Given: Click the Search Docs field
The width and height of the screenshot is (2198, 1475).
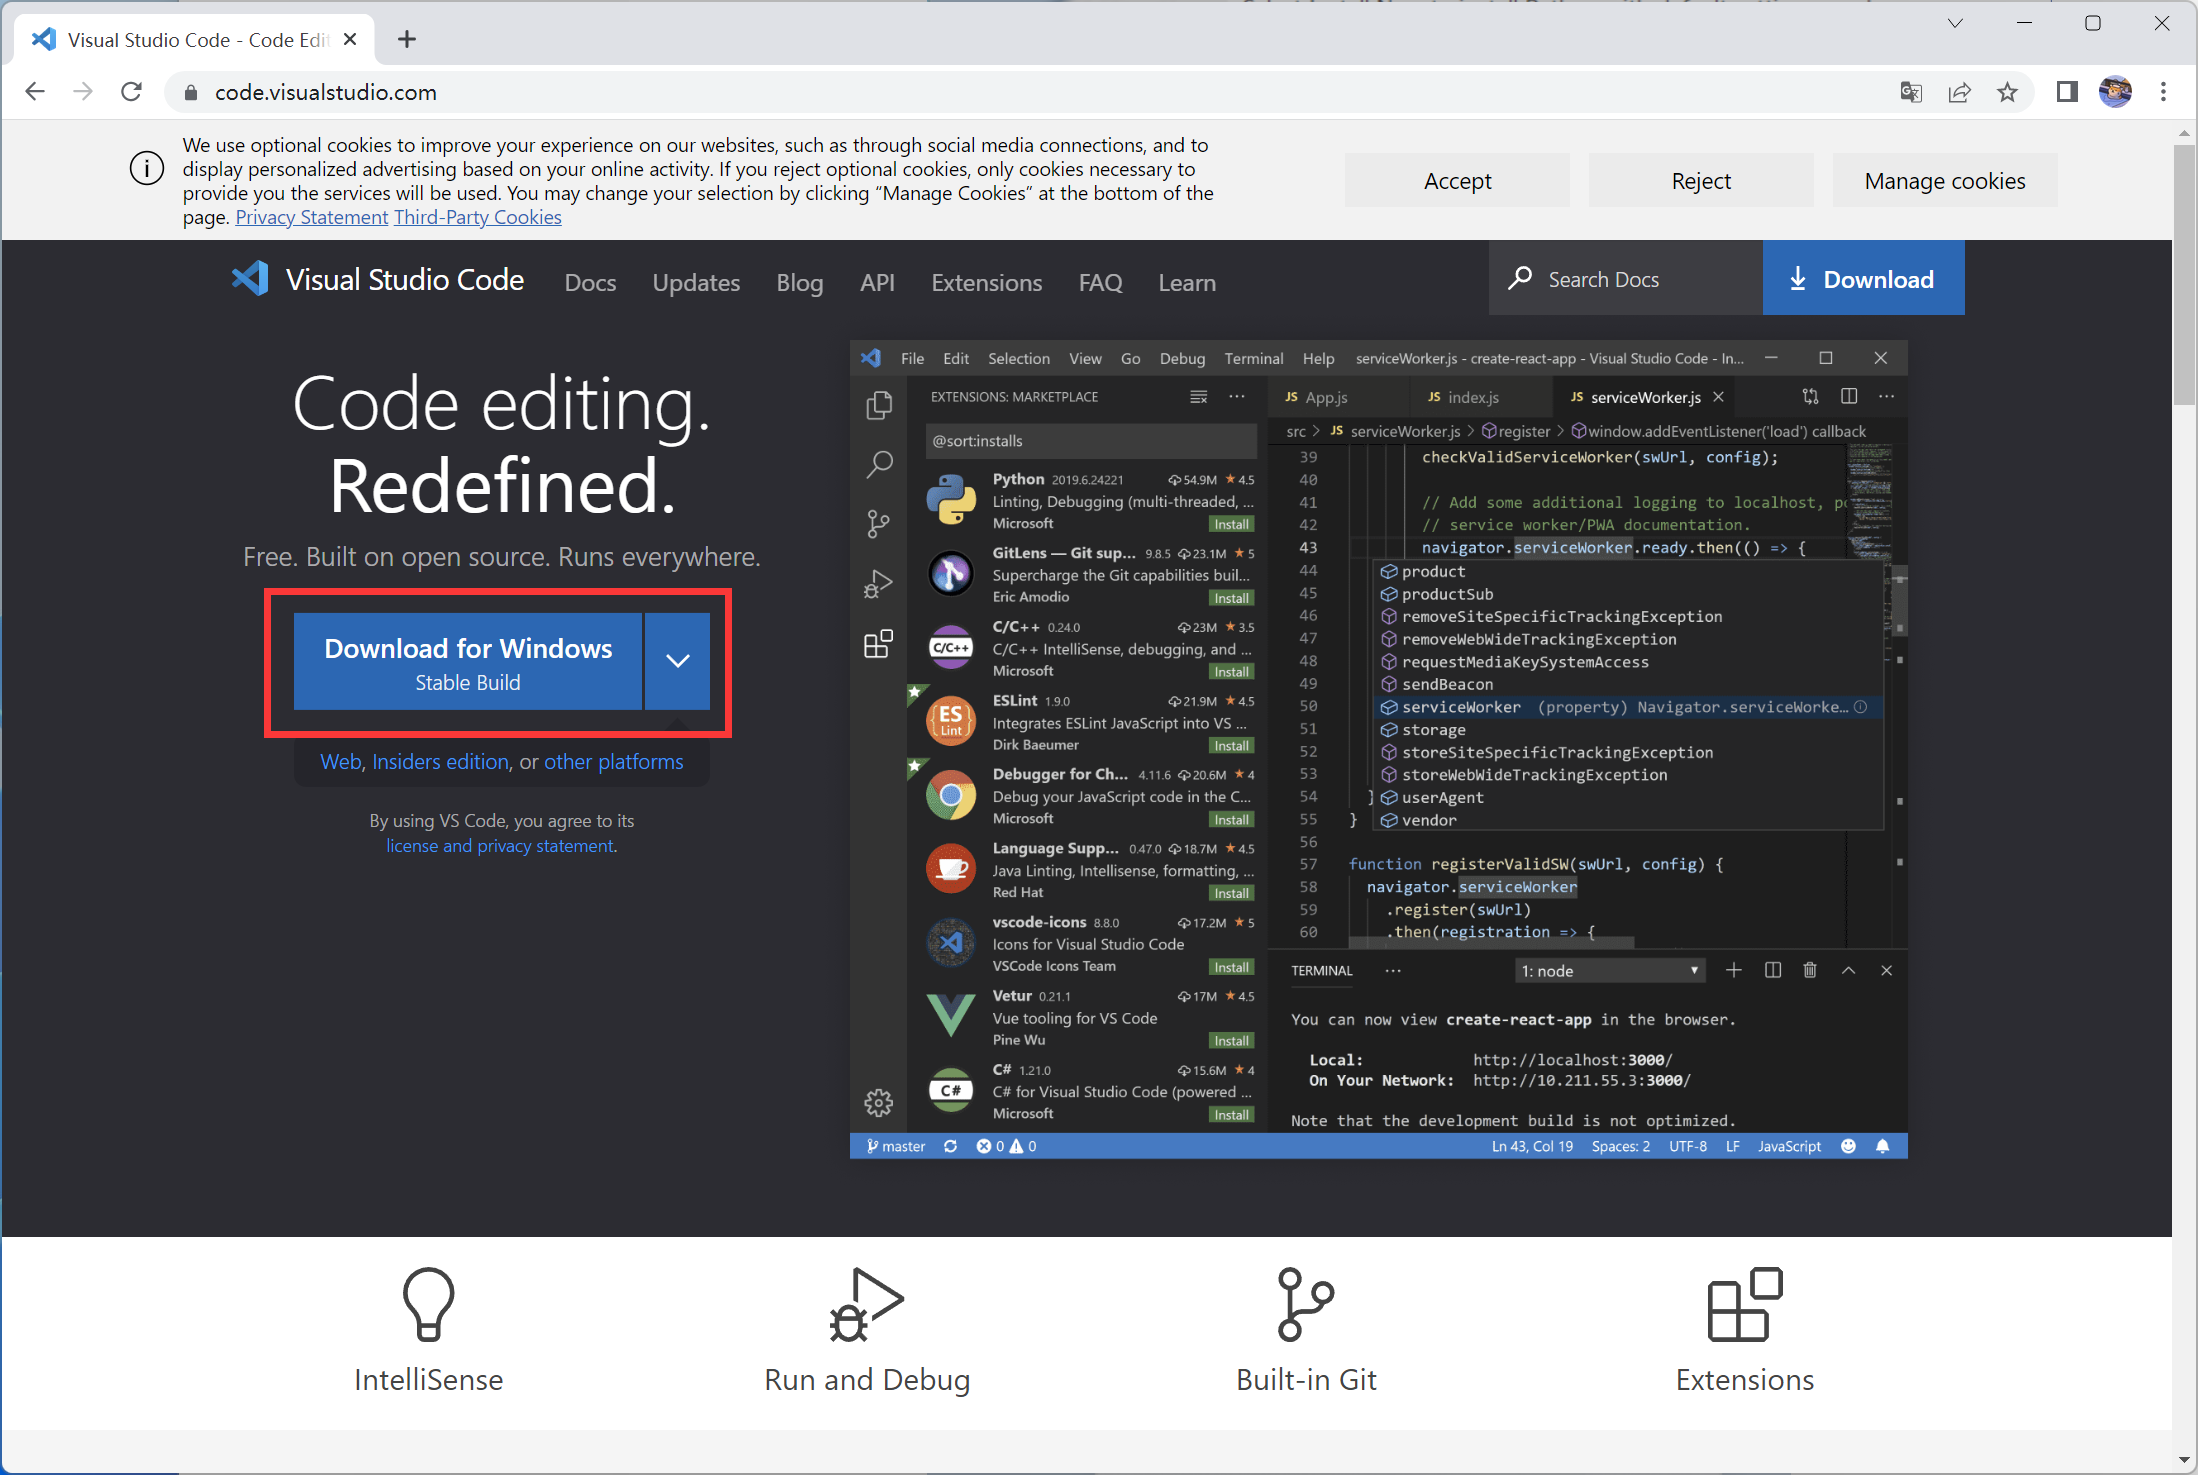Looking at the screenshot, I should pyautogui.click(x=1625, y=279).
